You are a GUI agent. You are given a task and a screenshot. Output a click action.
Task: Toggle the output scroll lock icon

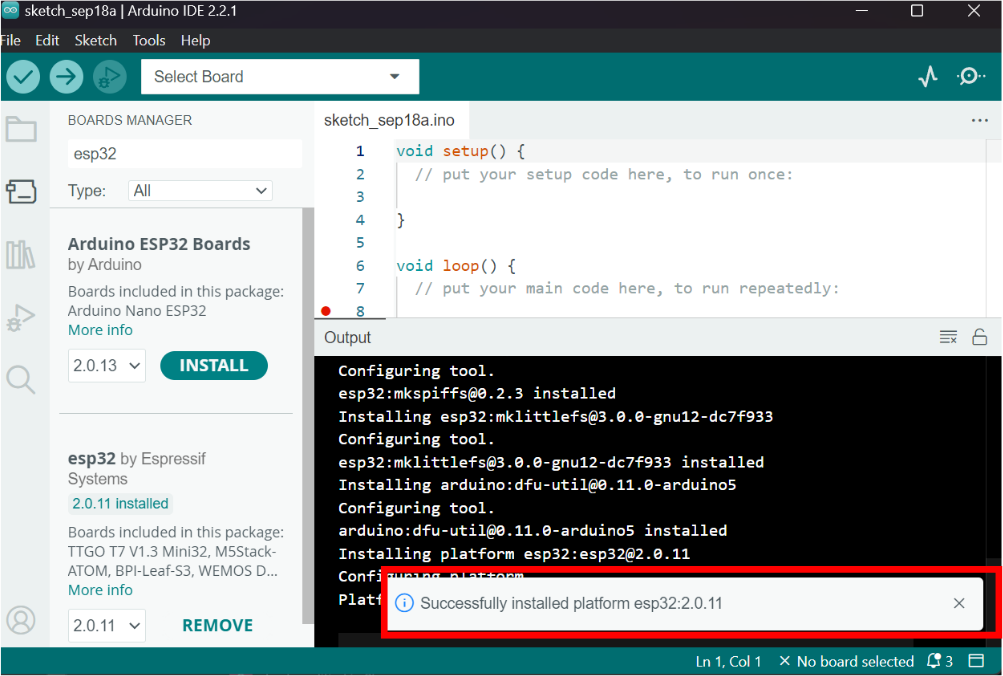(979, 337)
